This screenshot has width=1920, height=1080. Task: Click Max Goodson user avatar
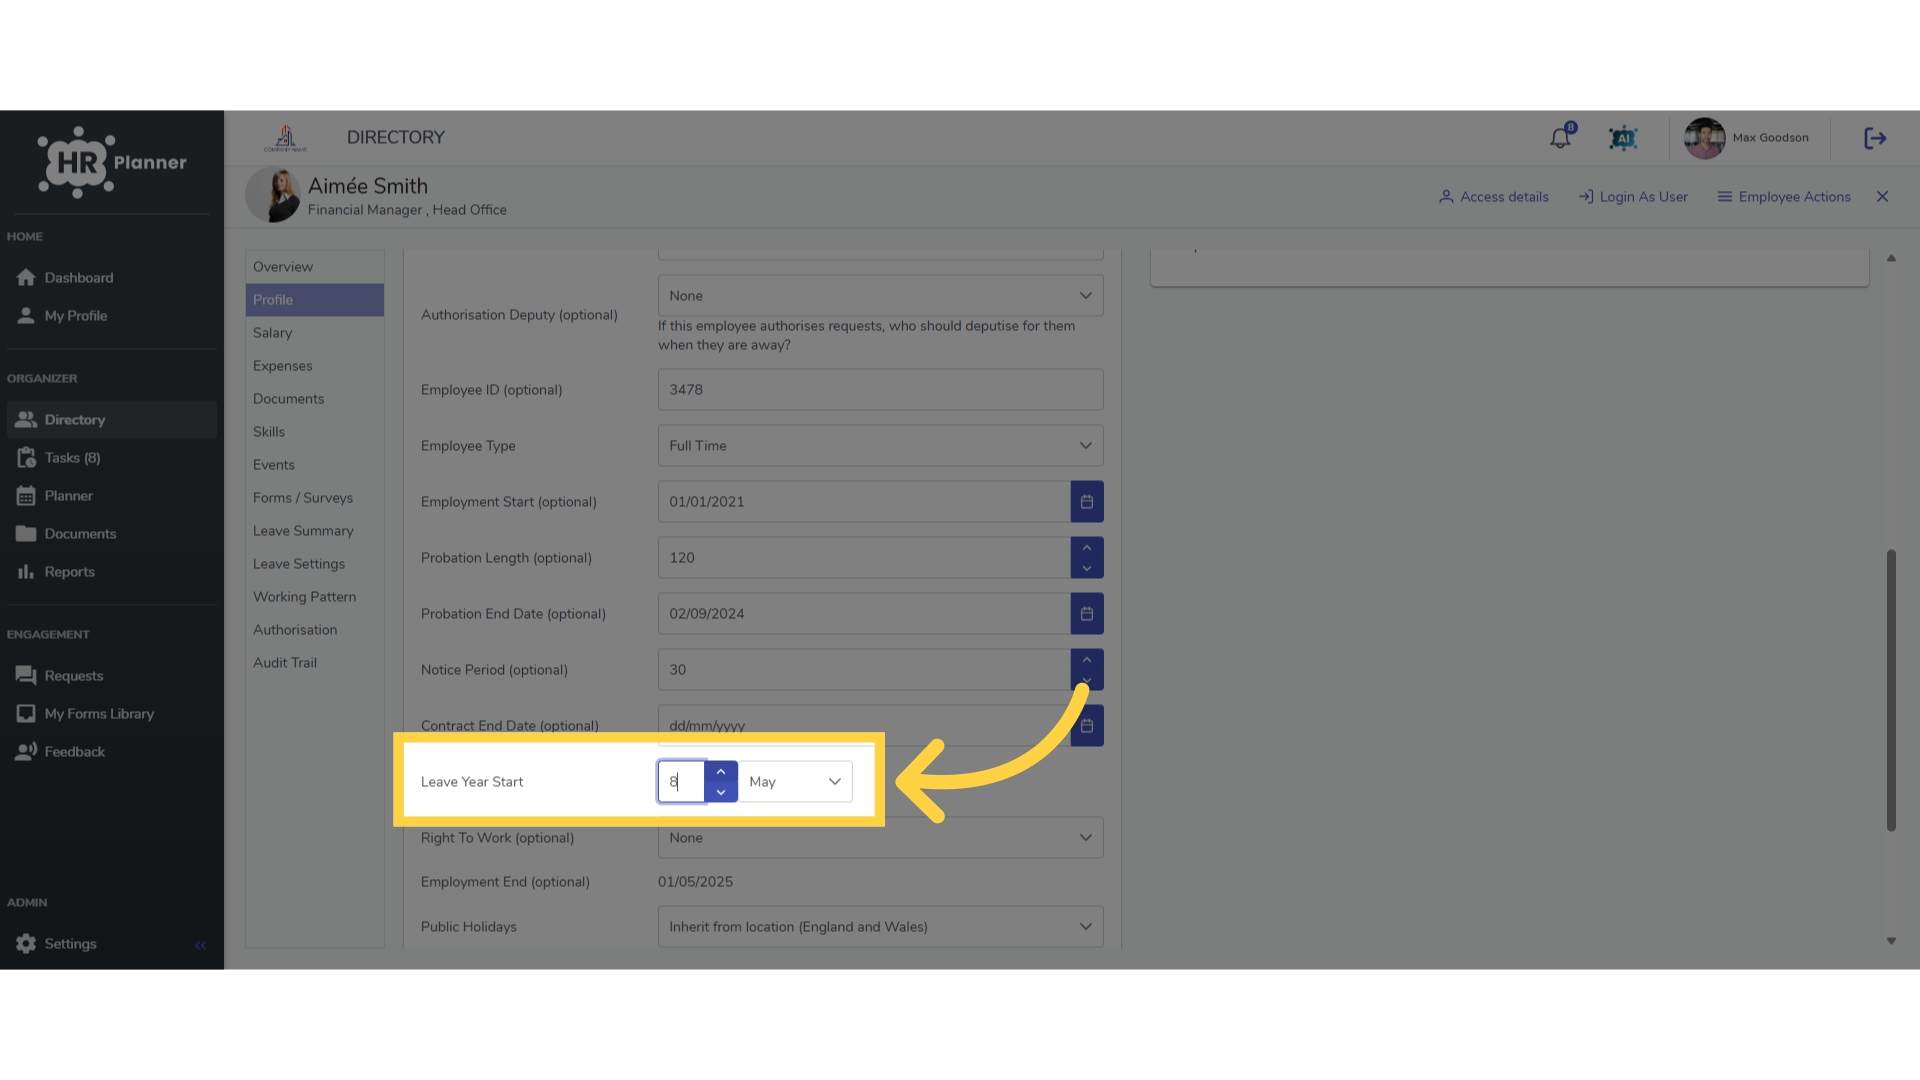(1704, 138)
